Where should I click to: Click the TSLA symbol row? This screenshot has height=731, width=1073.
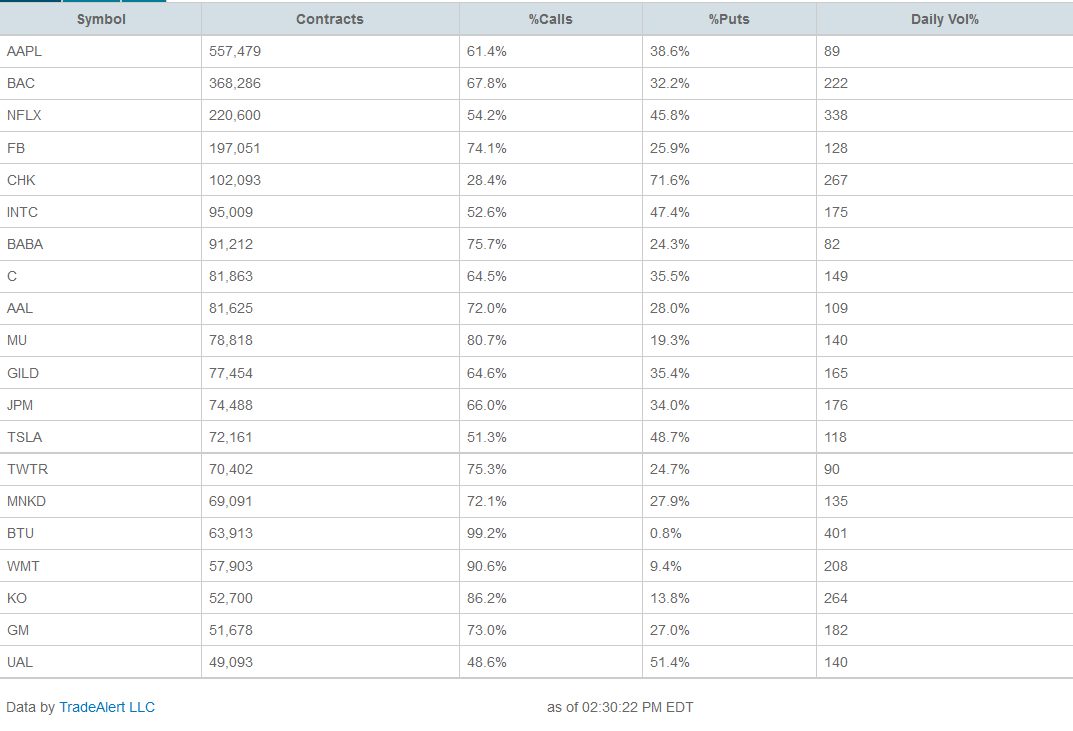[24, 437]
